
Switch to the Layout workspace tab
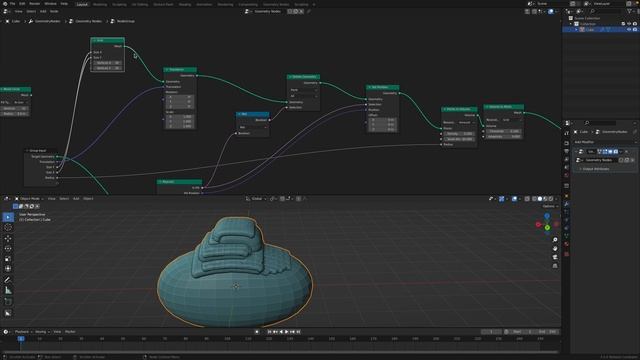click(x=82, y=4)
